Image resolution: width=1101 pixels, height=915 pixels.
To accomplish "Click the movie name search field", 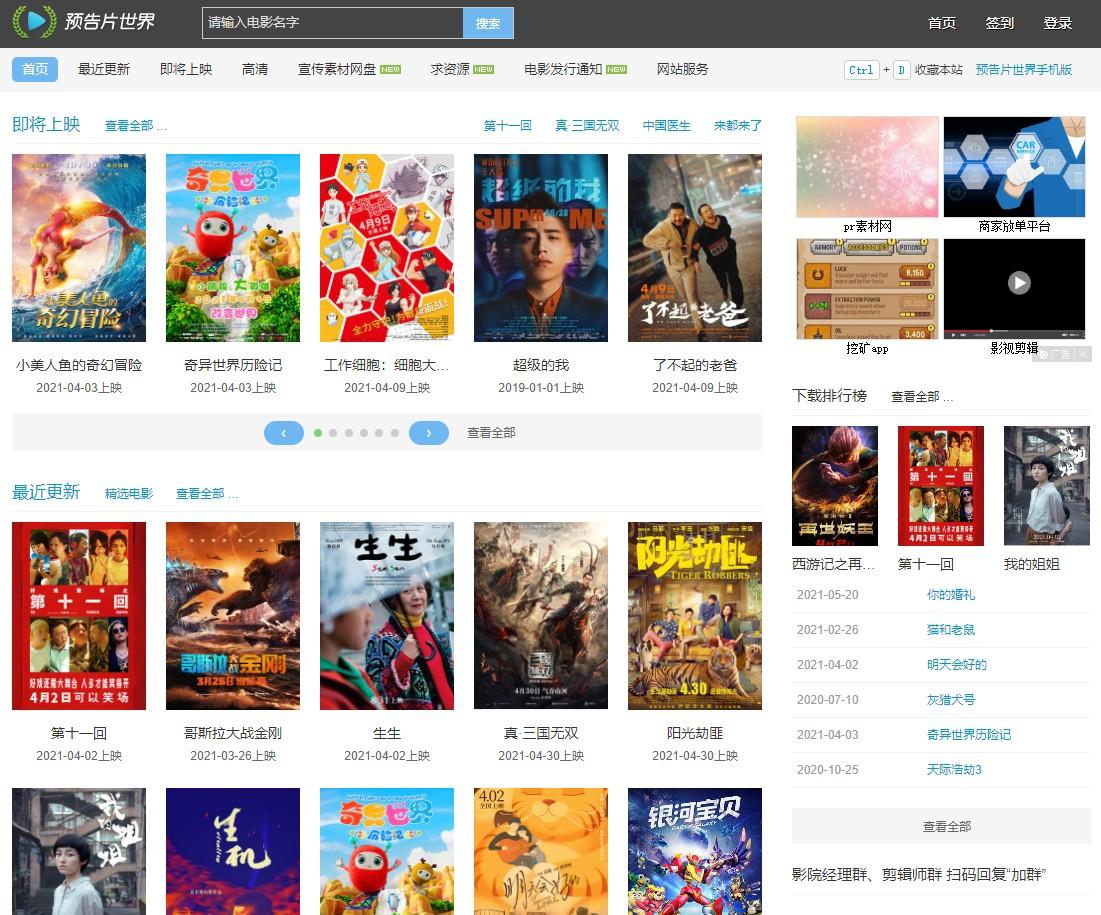I will click(331, 22).
